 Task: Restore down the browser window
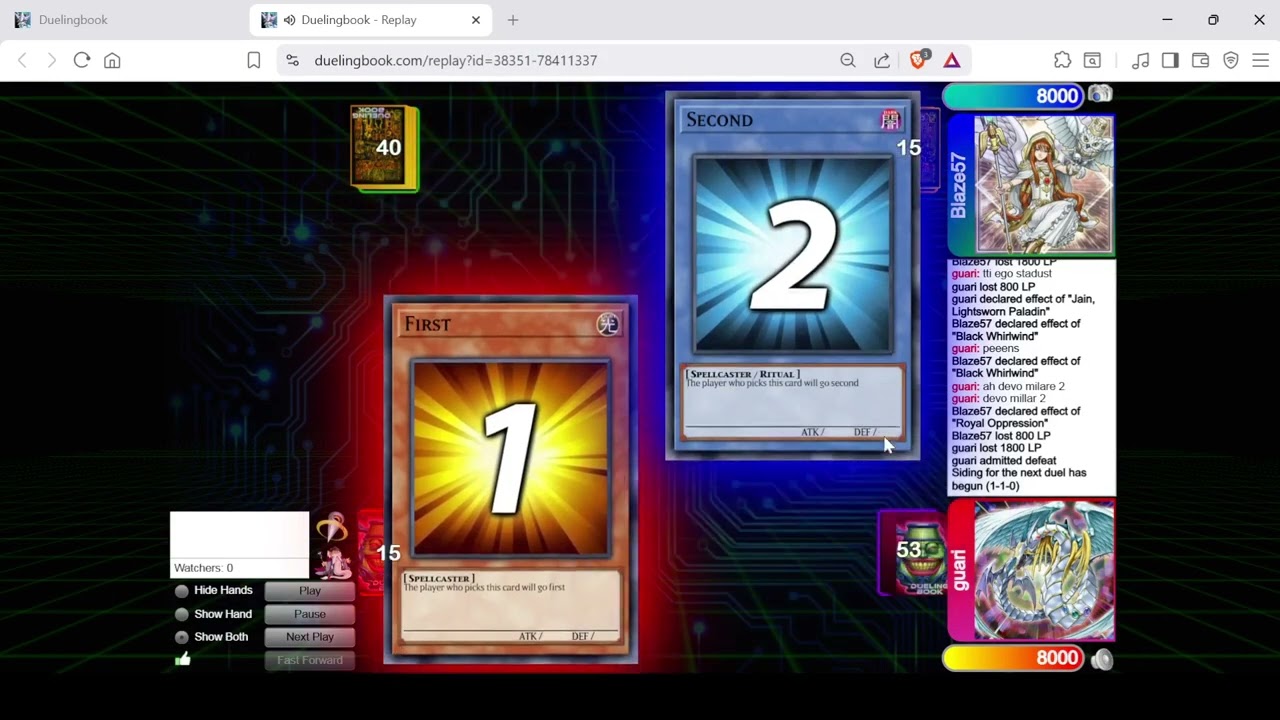point(1213,20)
